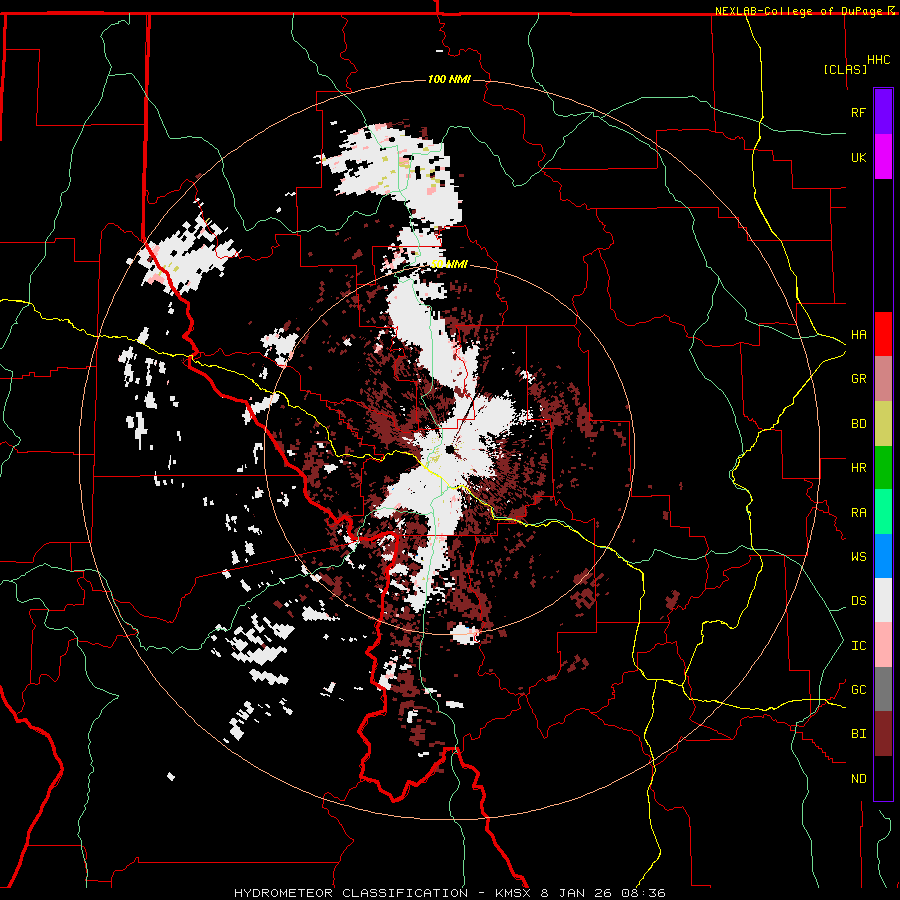900x900 pixels.
Task: Click the [CLAS] units label
Action: pos(845,69)
